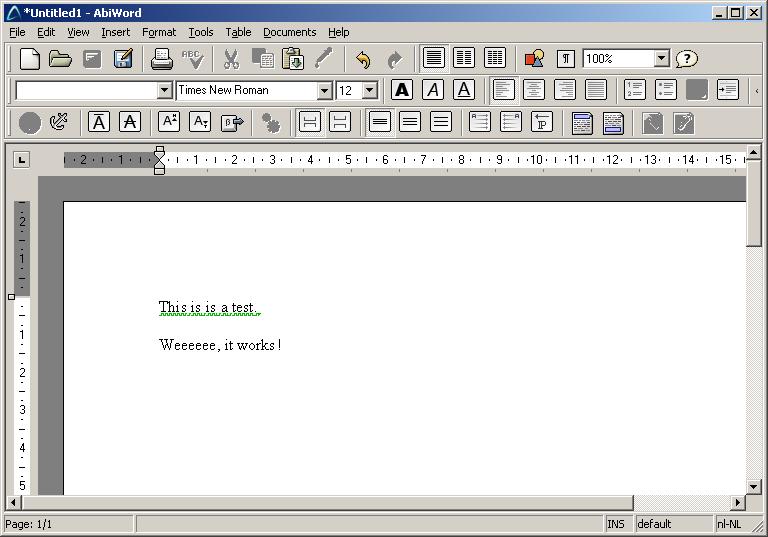Click the New document icon
Image resolution: width=768 pixels, height=537 pixels.
(30, 59)
